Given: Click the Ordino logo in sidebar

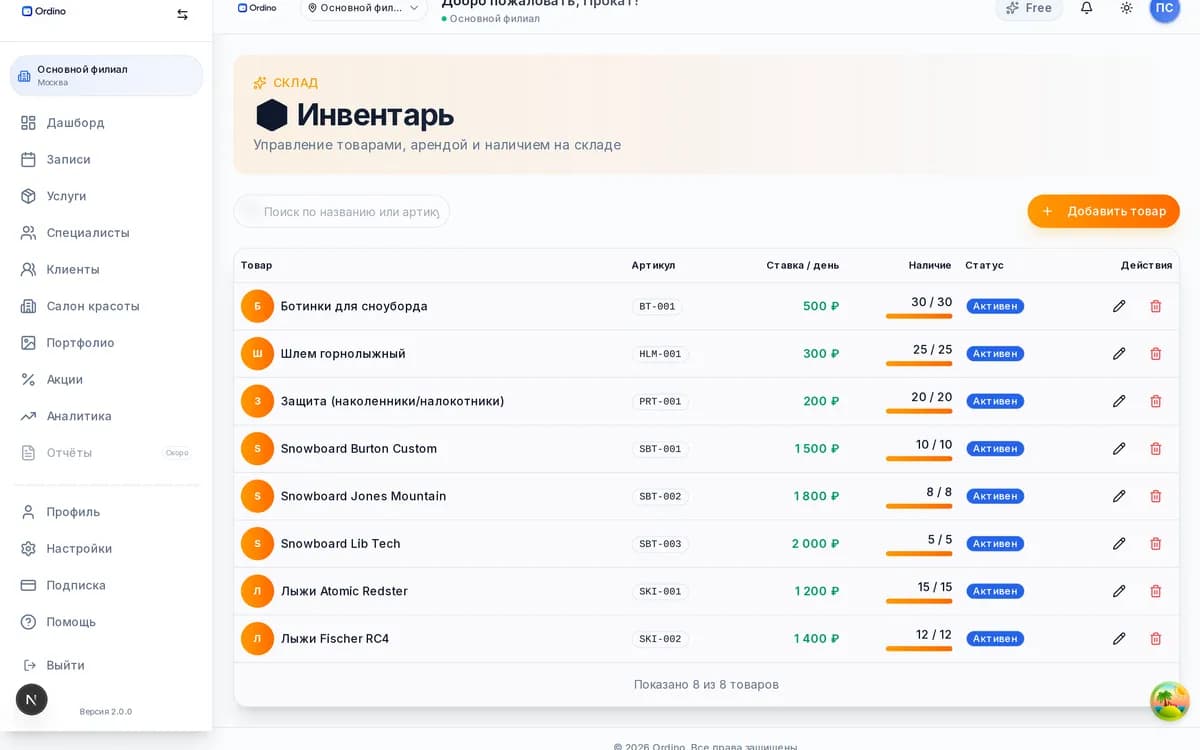Looking at the screenshot, I should pyautogui.click(x=43, y=11).
